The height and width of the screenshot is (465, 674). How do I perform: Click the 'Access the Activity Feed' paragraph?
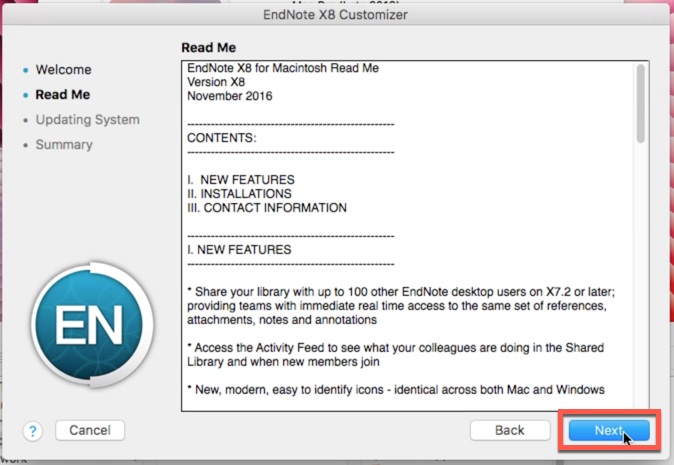395,355
